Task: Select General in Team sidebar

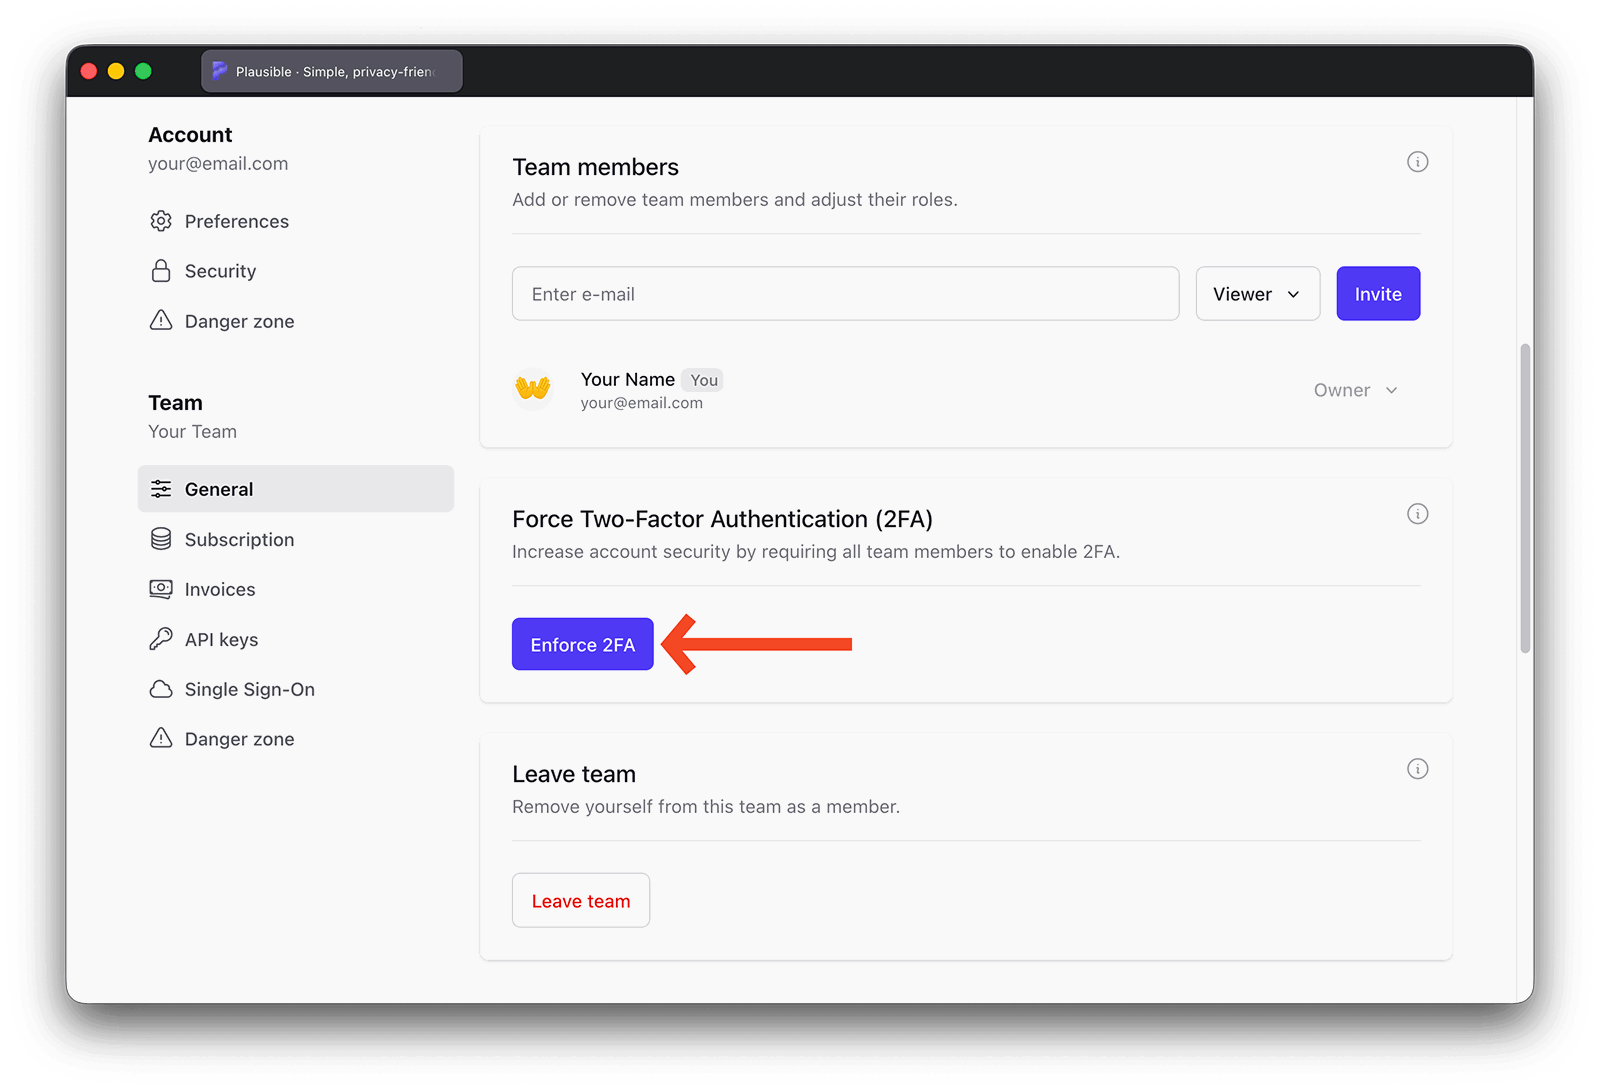Action: pyautogui.click(x=296, y=489)
